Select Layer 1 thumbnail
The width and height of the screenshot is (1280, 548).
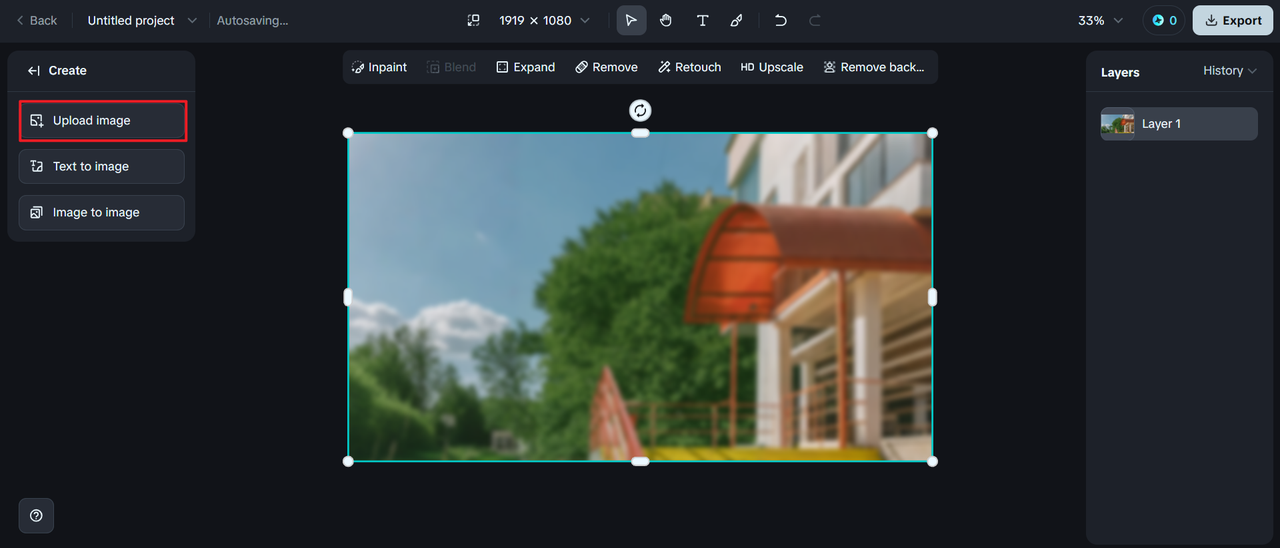(1118, 124)
